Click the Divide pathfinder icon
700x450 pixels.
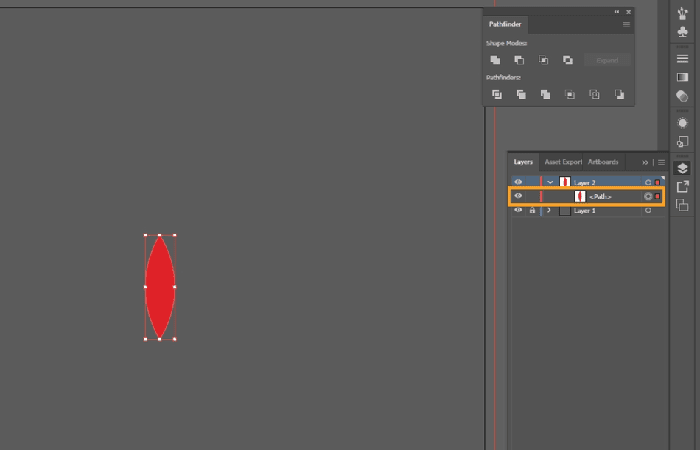coord(497,94)
